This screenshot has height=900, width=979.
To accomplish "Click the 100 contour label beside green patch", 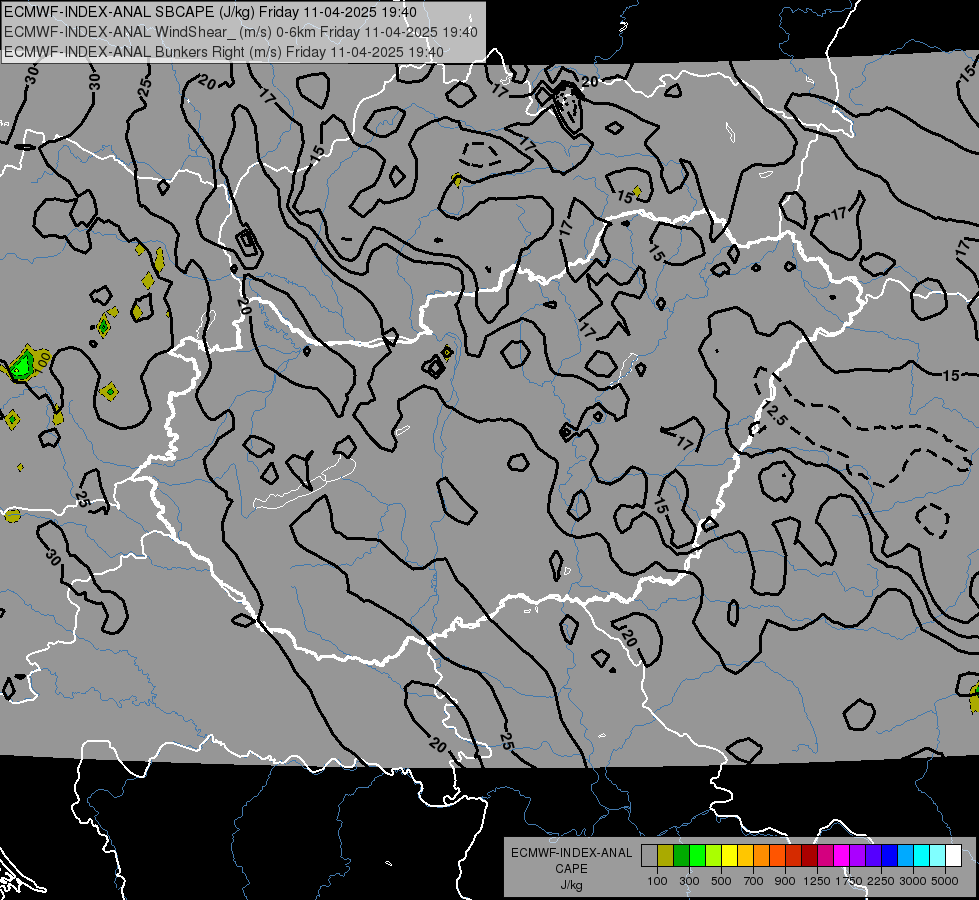I will [42, 362].
